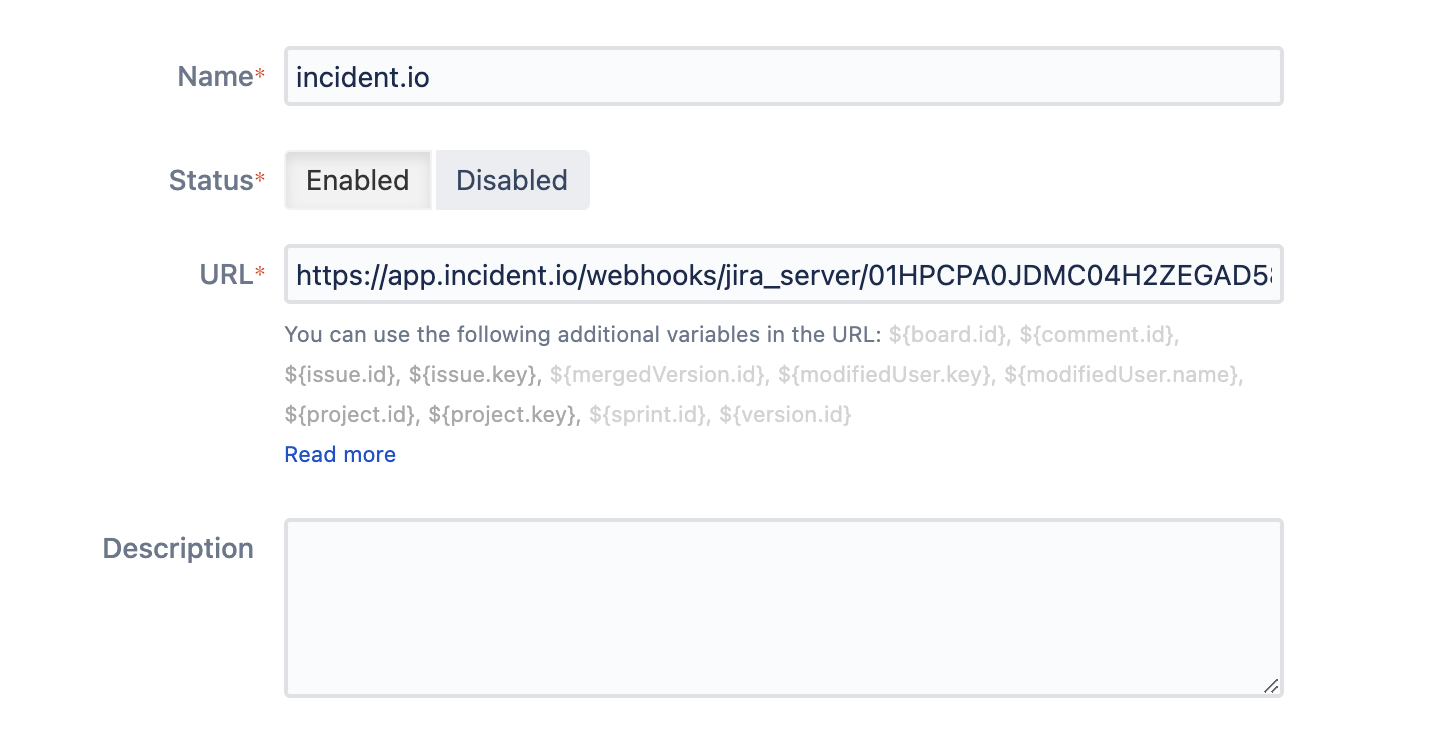
Task: Set webhook status to Enabled
Action: [x=358, y=180]
